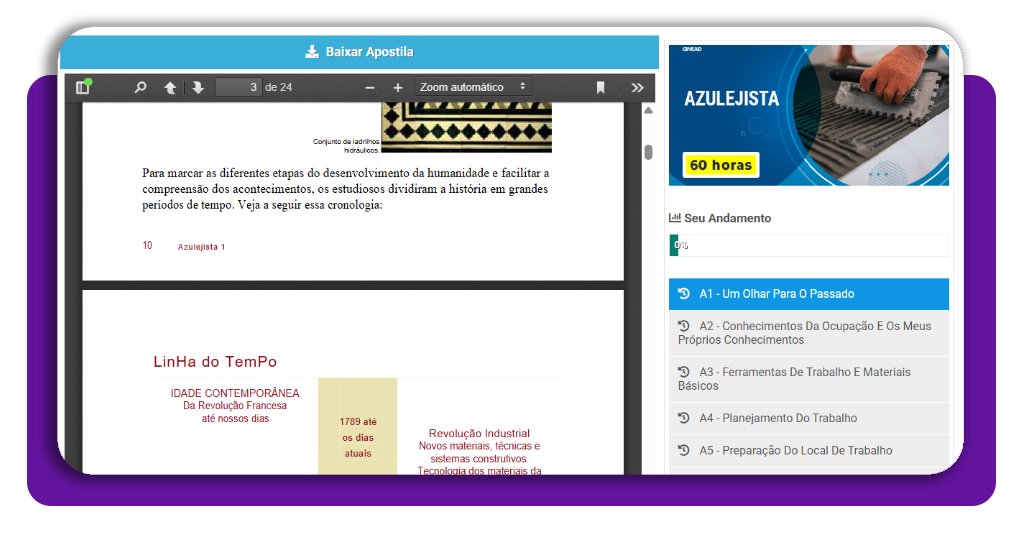Open the PDF search magnifier icon
Image resolution: width=1024 pixels, height=536 pixels.
coord(140,87)
